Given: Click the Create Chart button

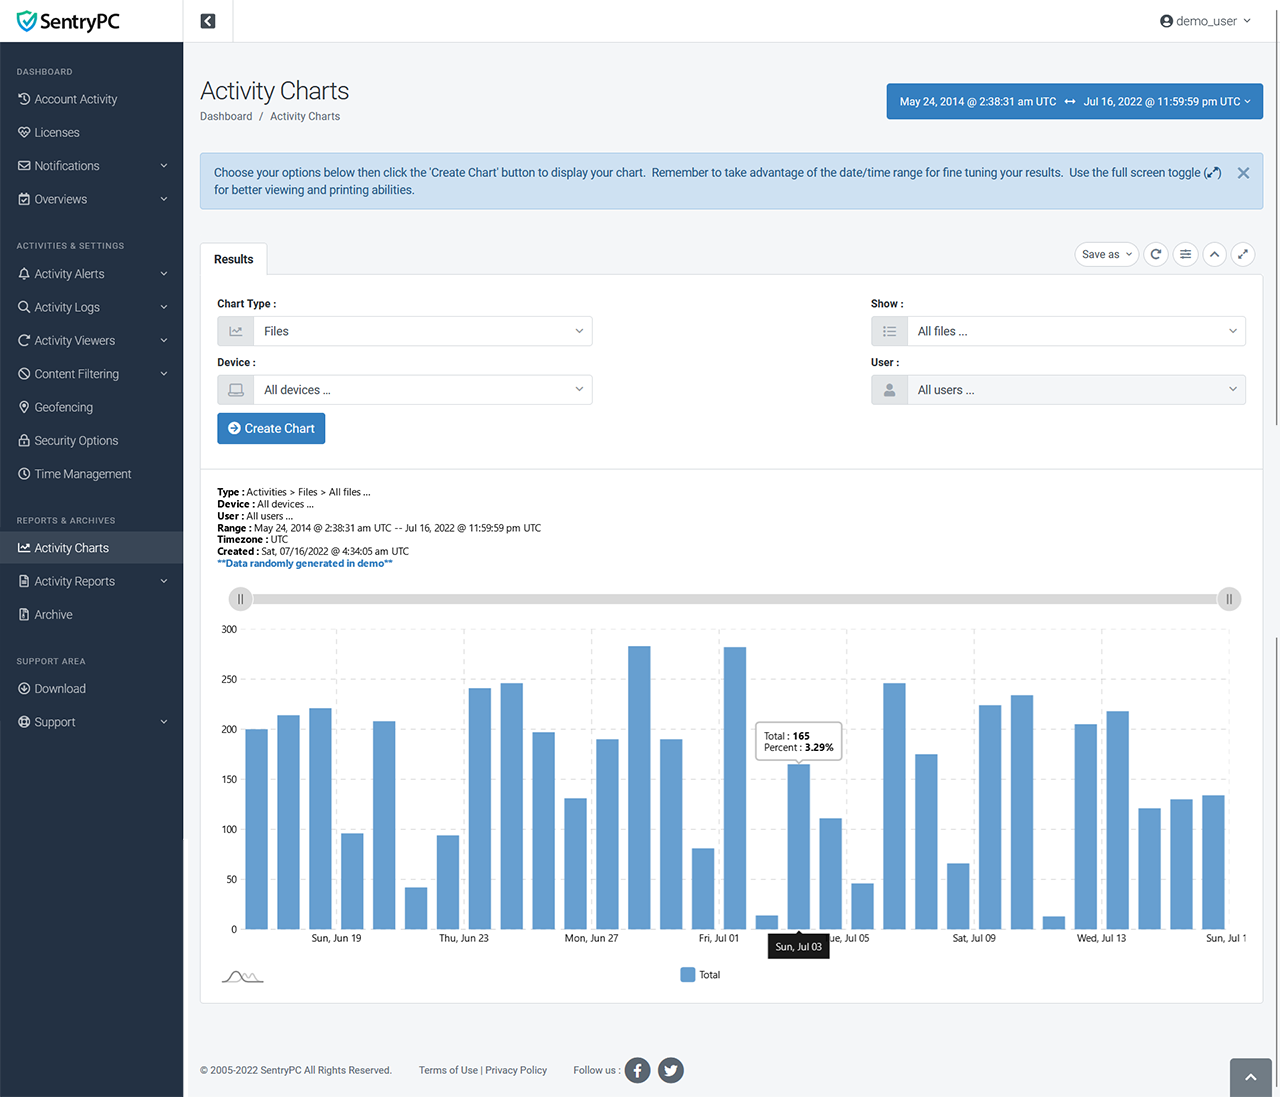Looking at the screenshot, I should [x=271, y=428].
